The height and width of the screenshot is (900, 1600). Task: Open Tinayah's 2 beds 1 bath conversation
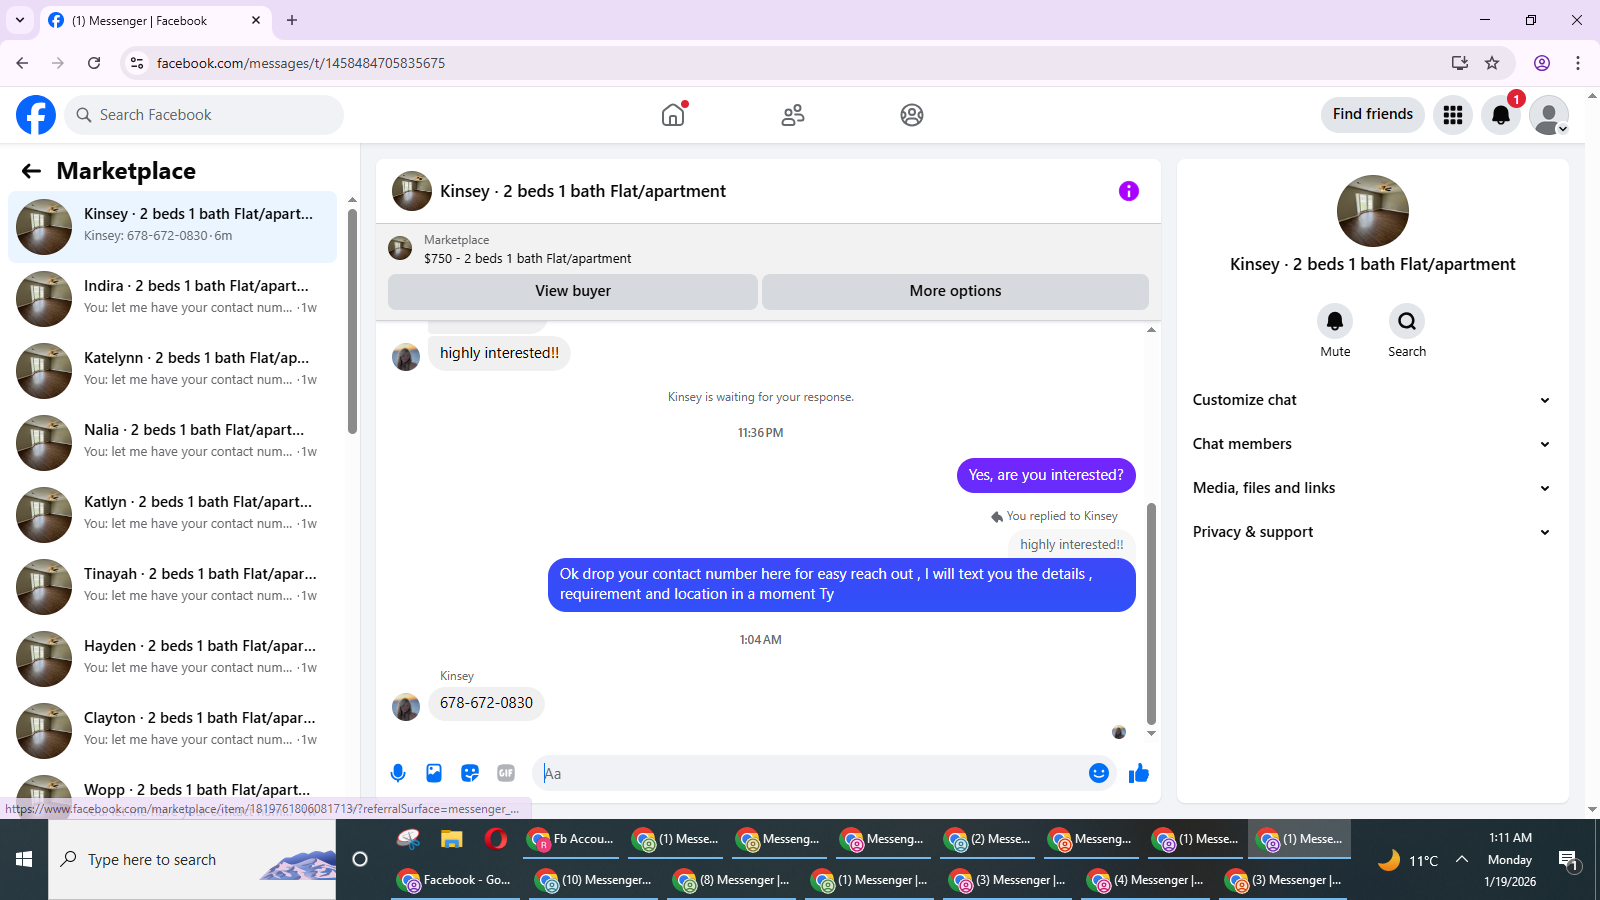pos(172,587)
